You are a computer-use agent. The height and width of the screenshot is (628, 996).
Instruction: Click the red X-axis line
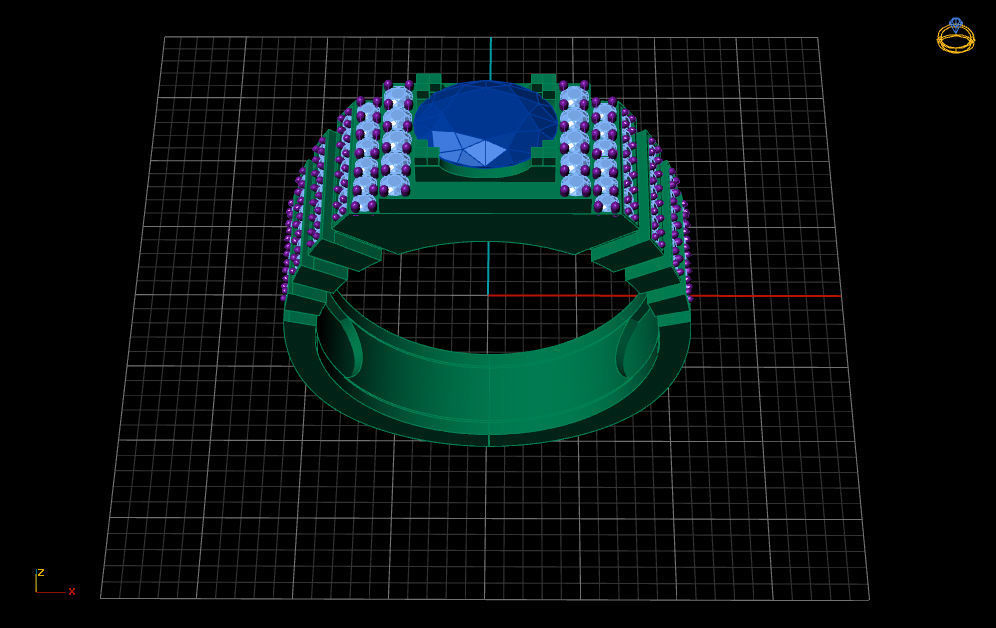pyautogui.click(x=664, y=296)
